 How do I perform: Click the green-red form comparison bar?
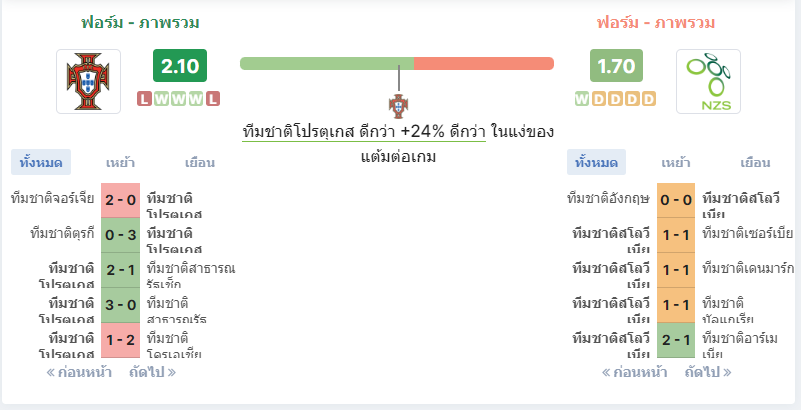point(397,63)
